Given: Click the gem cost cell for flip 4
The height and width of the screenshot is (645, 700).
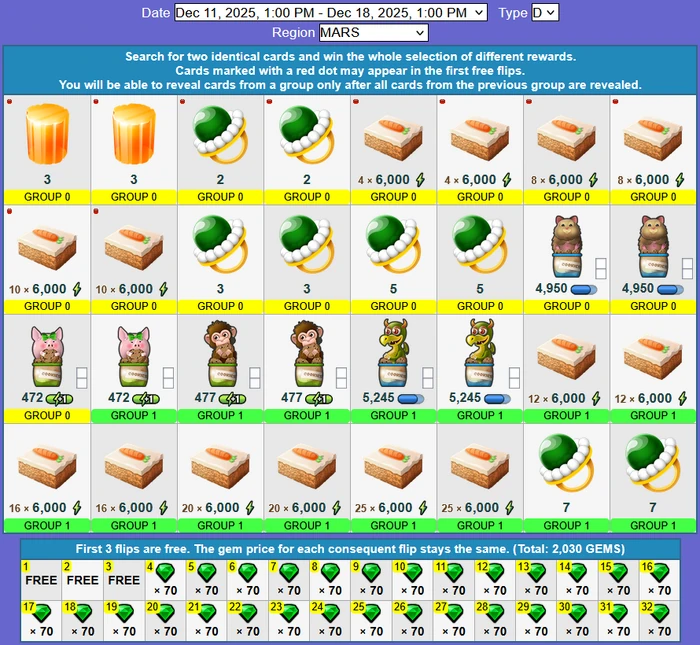Looking at the screenshot, I should pyautogui.click(x=165, y=580).
